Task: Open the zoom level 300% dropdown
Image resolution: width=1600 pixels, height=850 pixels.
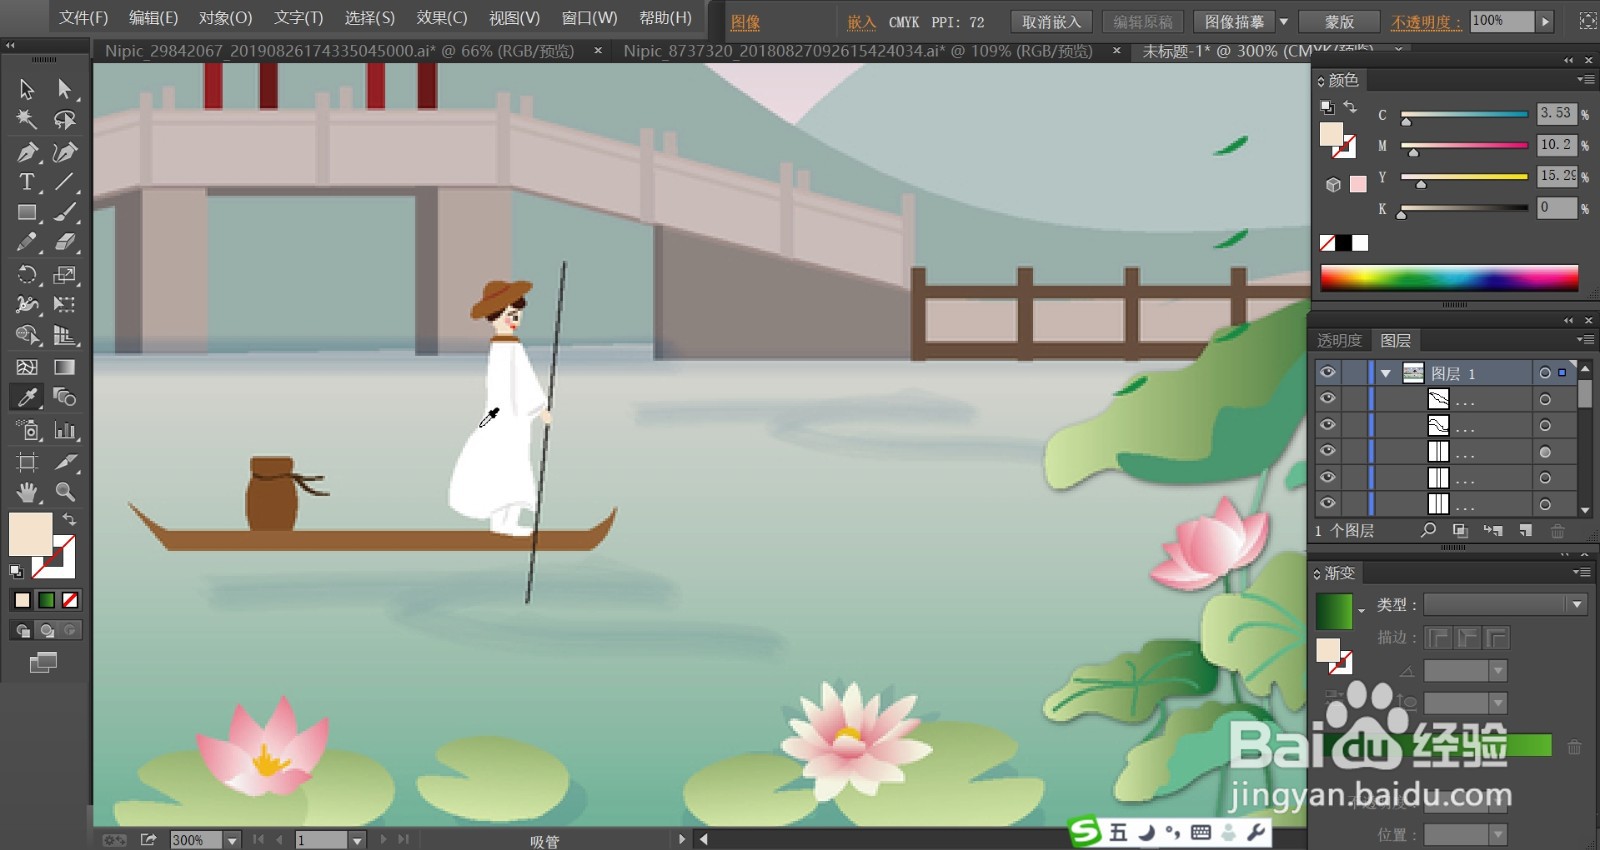Action: (x=232, y=840)
